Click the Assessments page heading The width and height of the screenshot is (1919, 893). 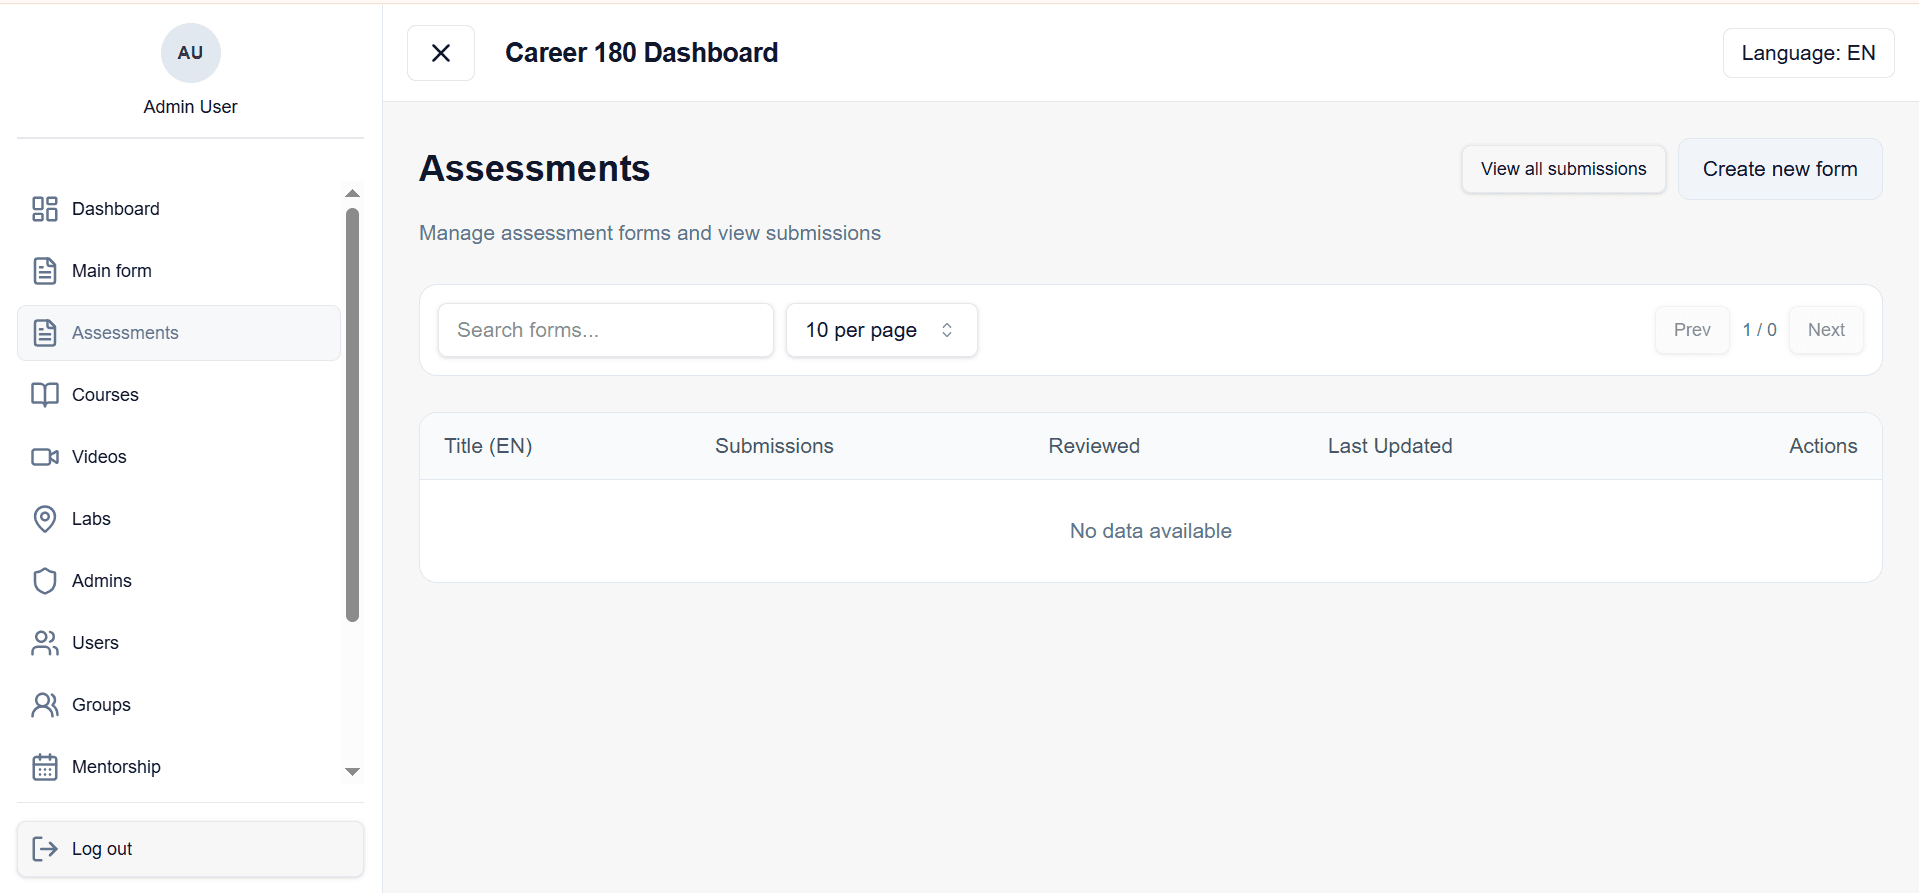click(534, 169)
